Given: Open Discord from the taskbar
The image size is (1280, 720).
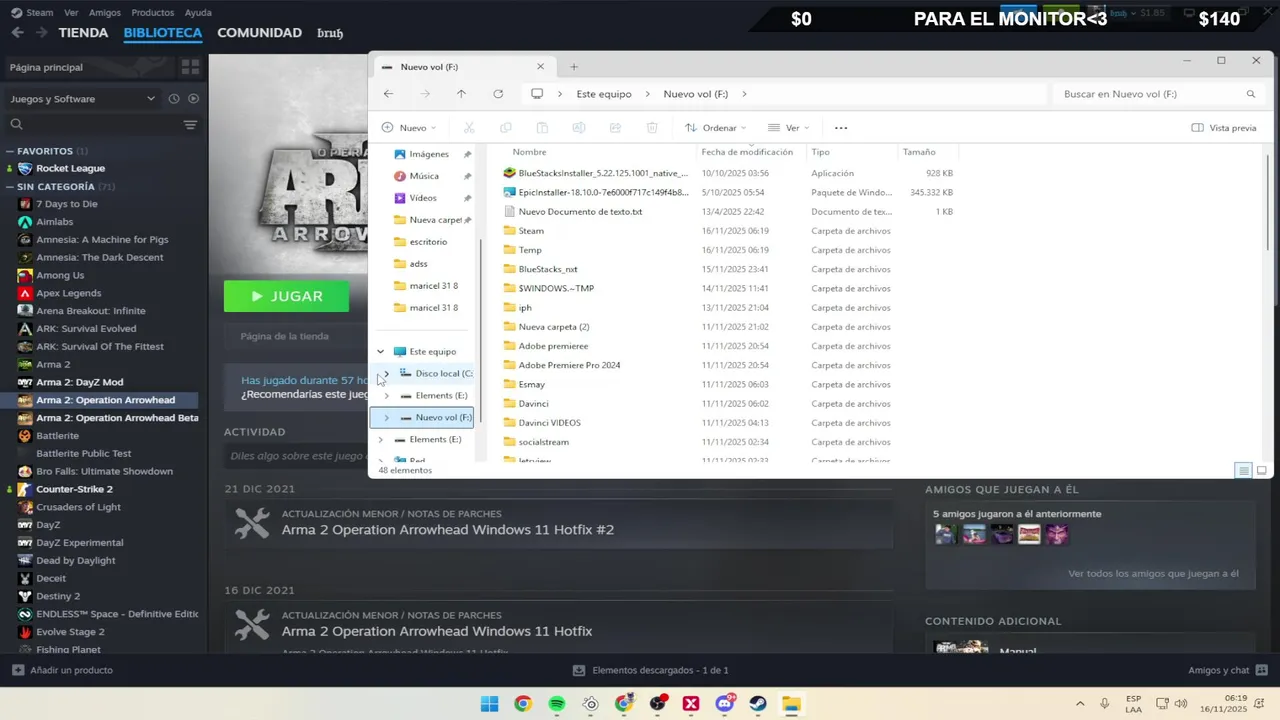Looking at the screenshot, I should [725, 704].
